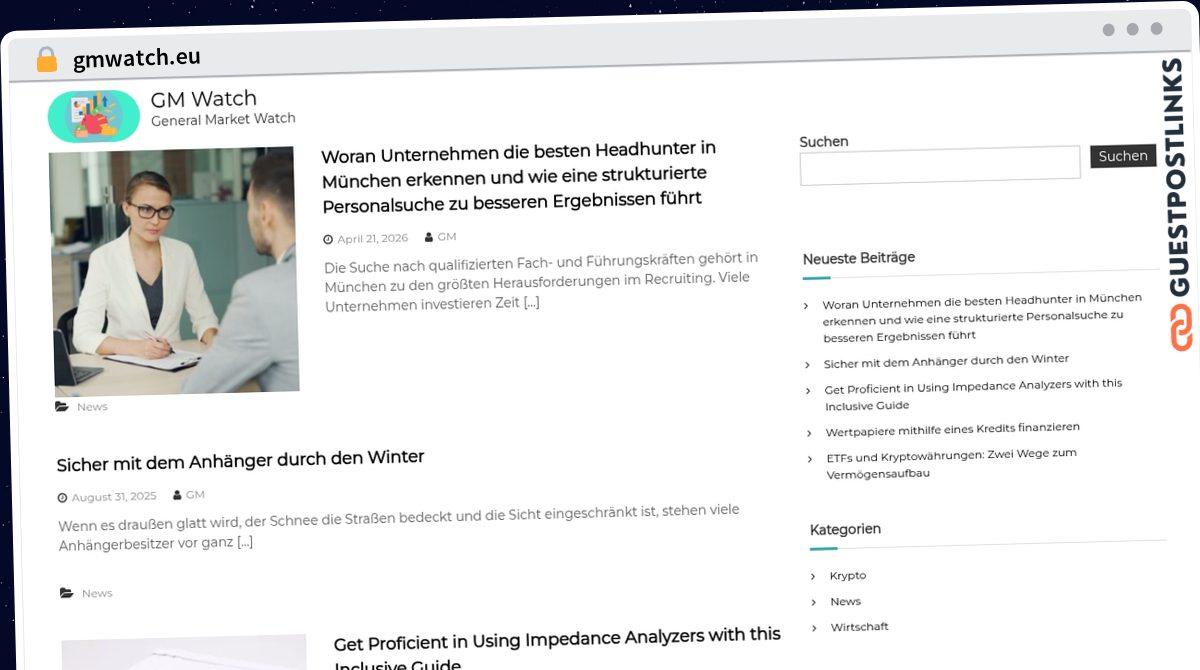Click the chevron before Wirtschaft
Viewport: 1200px width, 670px height.
pyautogui.click(x=816, y=627)
